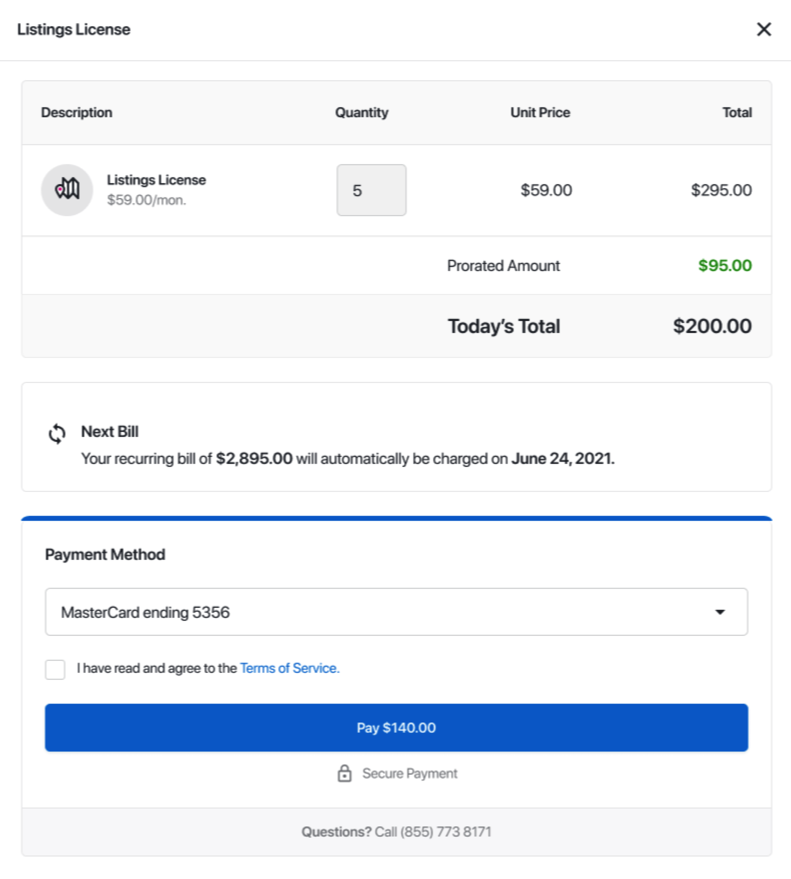
Task: Click the $295.00 line total
Action: pyautogui.click(x=721, y=190)
